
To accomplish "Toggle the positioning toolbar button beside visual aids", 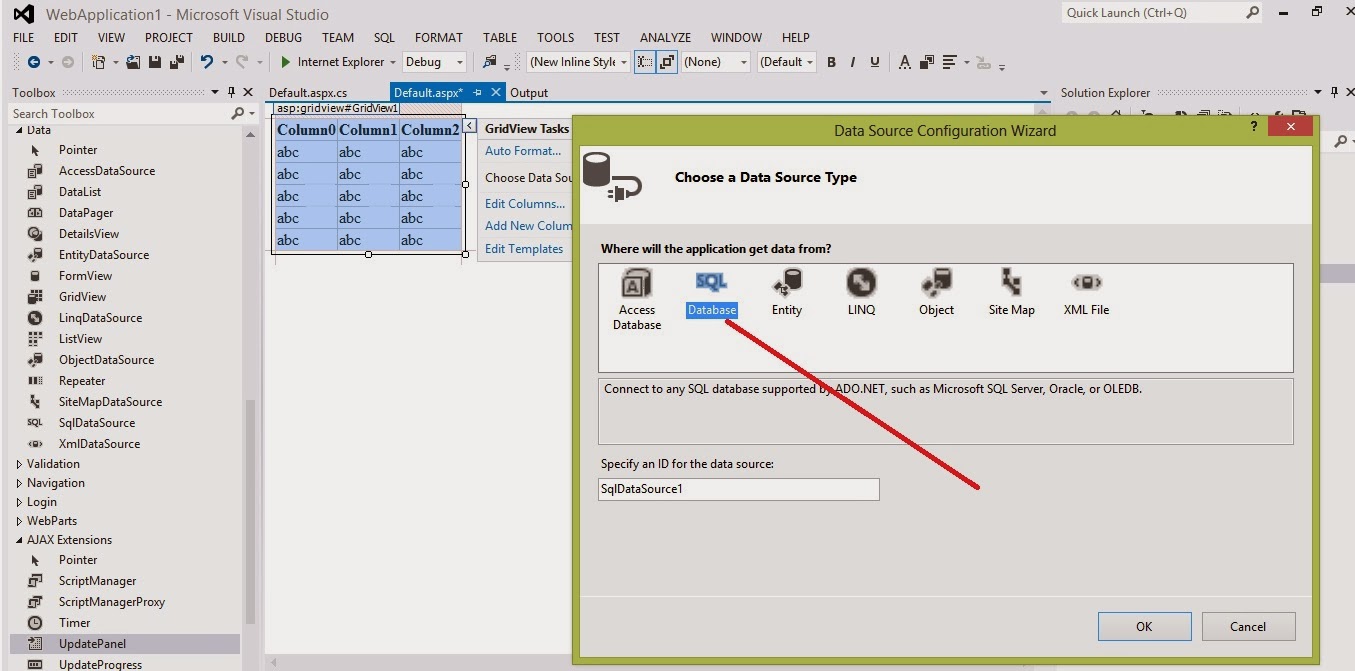I will [667, 62].
